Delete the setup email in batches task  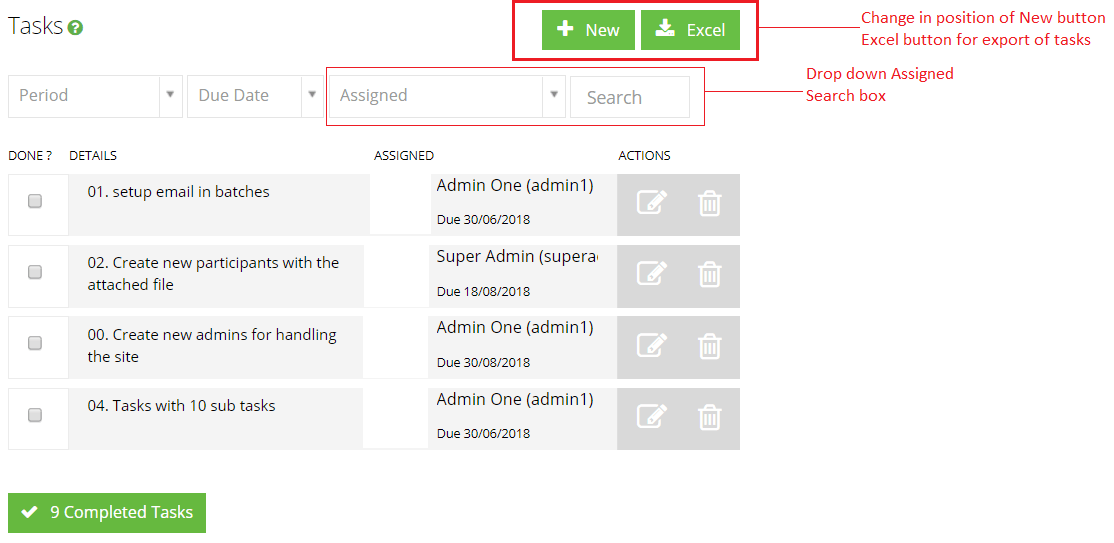tap(709, 204)
